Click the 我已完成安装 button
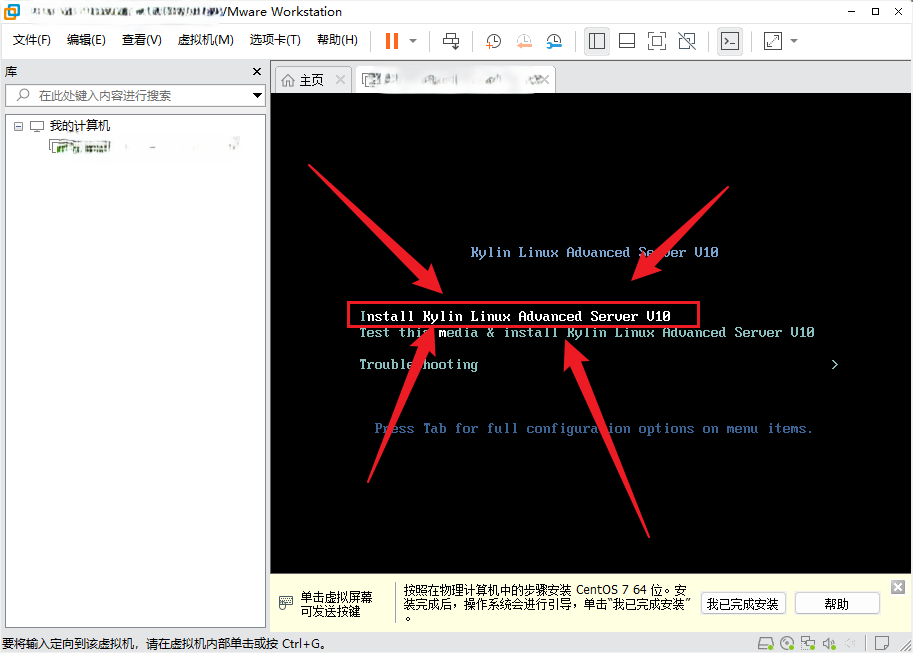Image resolution: width=913 pixels, height=653 pixels. (742, 604)
